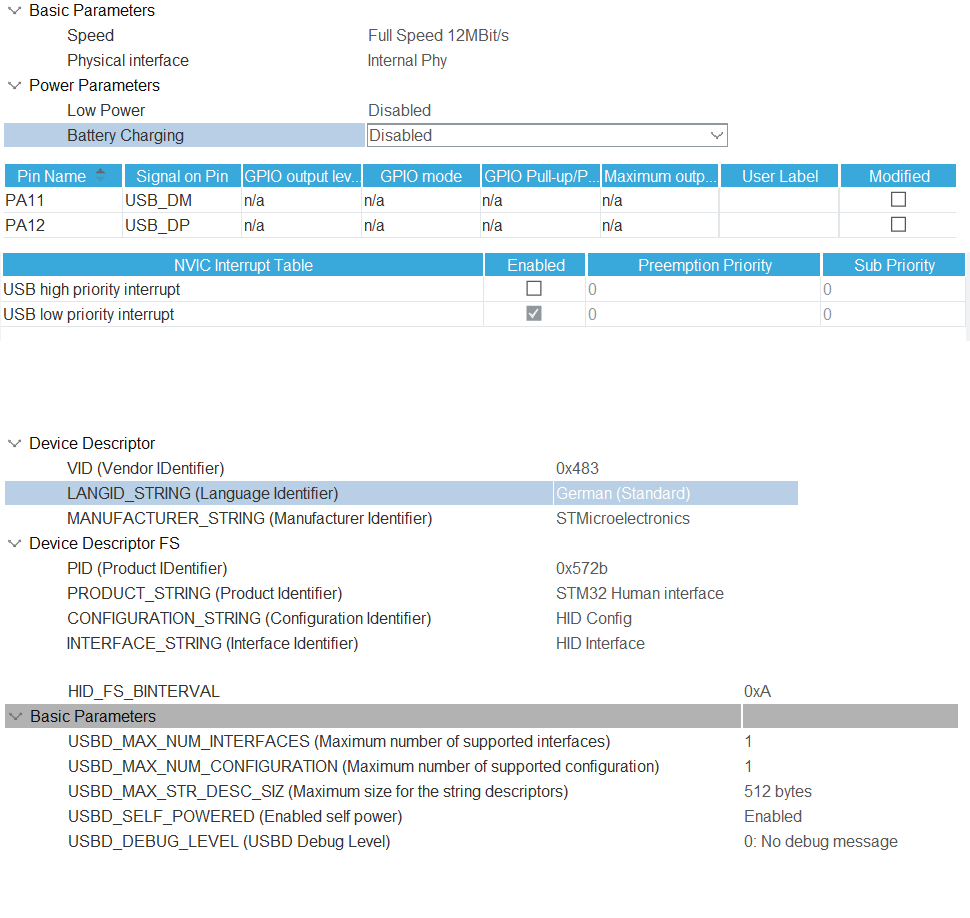Click the Enabled value for USBD_SELF_POWERED
The width and height of the screenshot is (970, 918).
(x=773, y=817)
